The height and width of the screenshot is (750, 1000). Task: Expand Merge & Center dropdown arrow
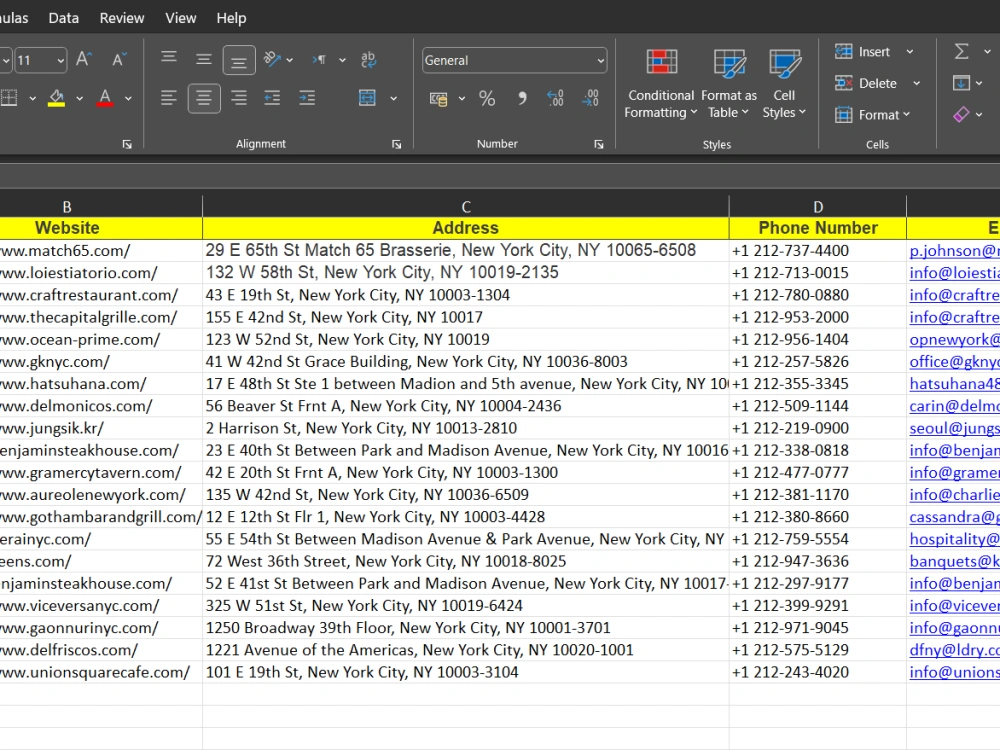tap(393, 98)
